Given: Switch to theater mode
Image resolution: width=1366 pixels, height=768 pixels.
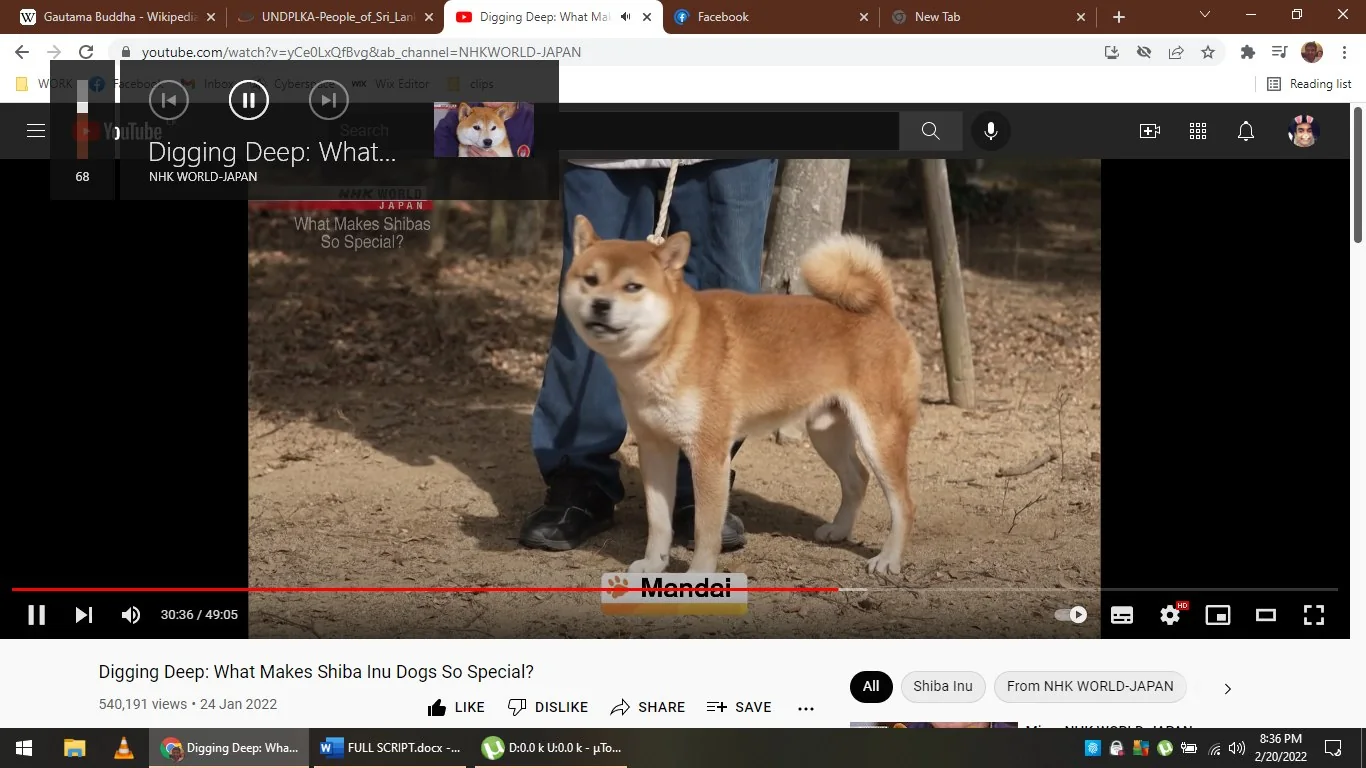Looking at the screenshot, I should [x=1266, y=615].
